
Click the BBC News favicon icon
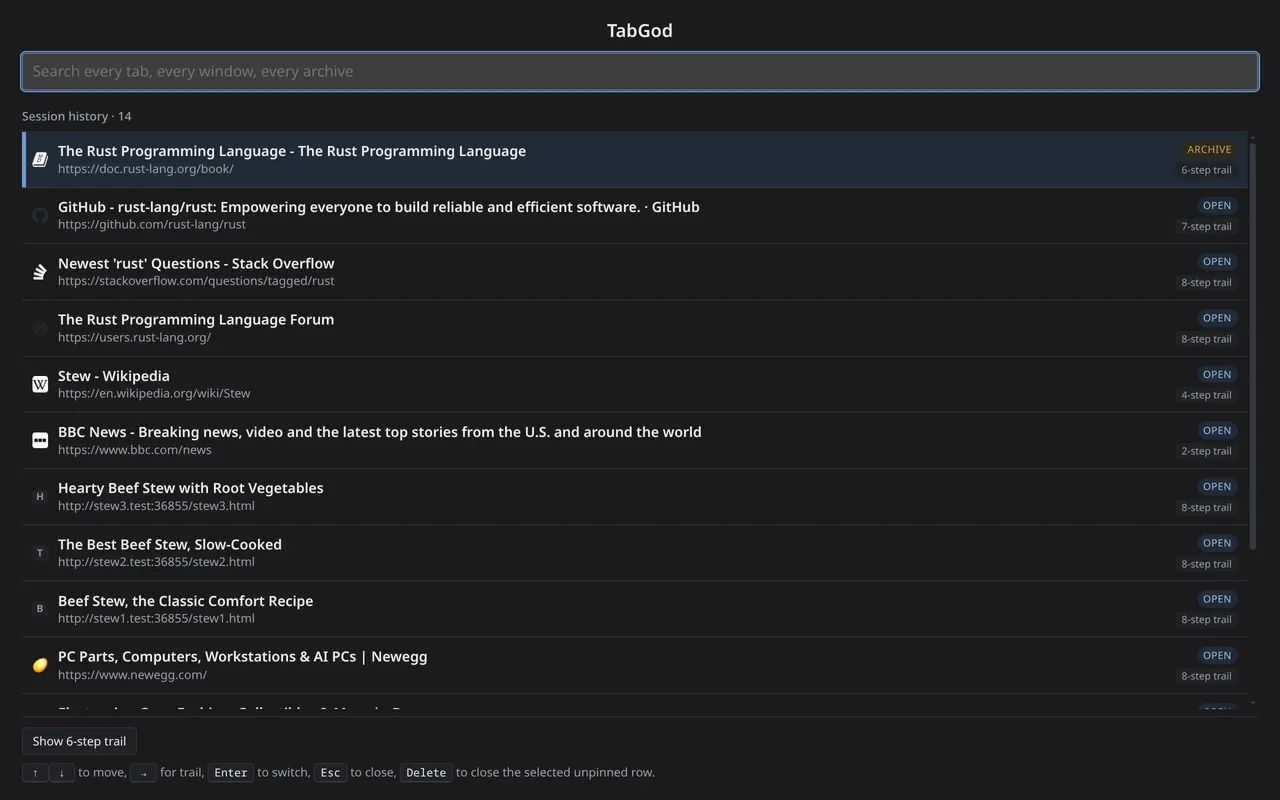coord(40,440)
